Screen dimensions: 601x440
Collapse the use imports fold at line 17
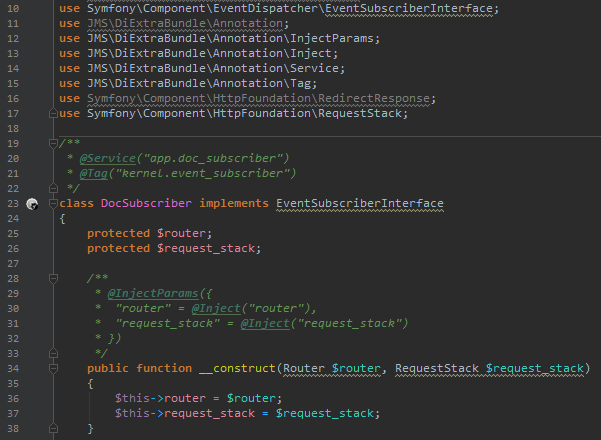[53, 113]
